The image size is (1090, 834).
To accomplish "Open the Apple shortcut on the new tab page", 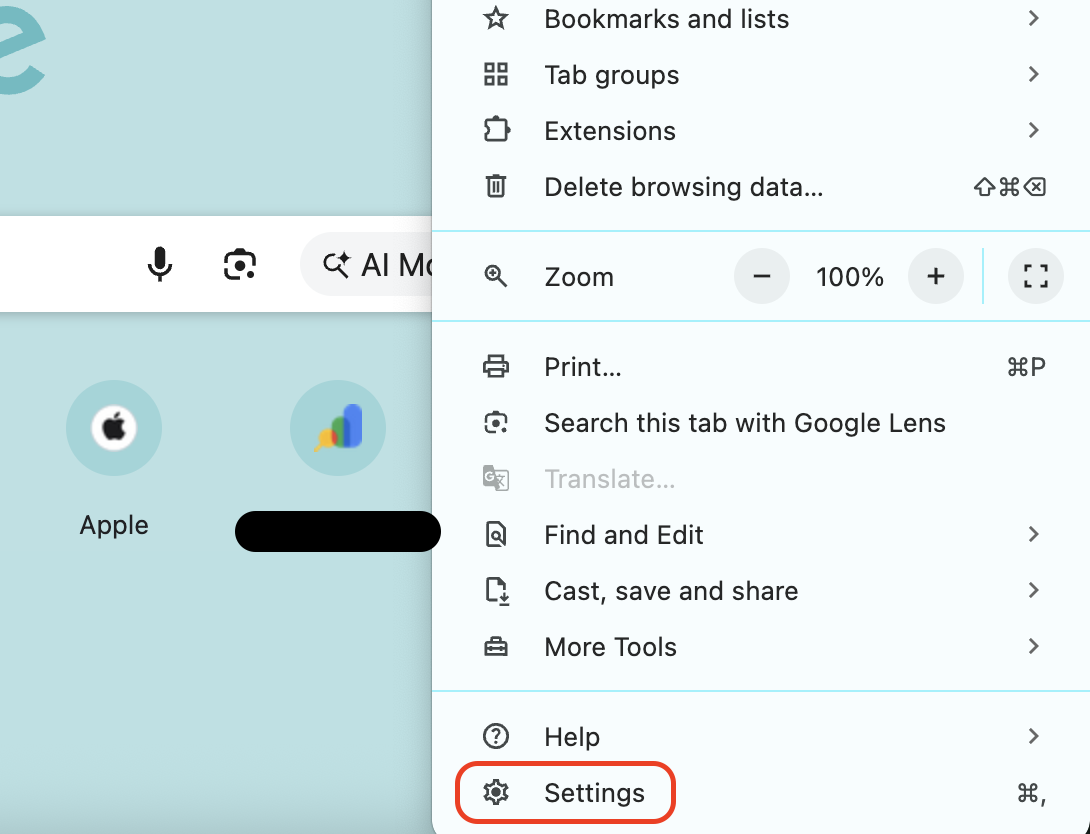I will (x=113, y=427).
